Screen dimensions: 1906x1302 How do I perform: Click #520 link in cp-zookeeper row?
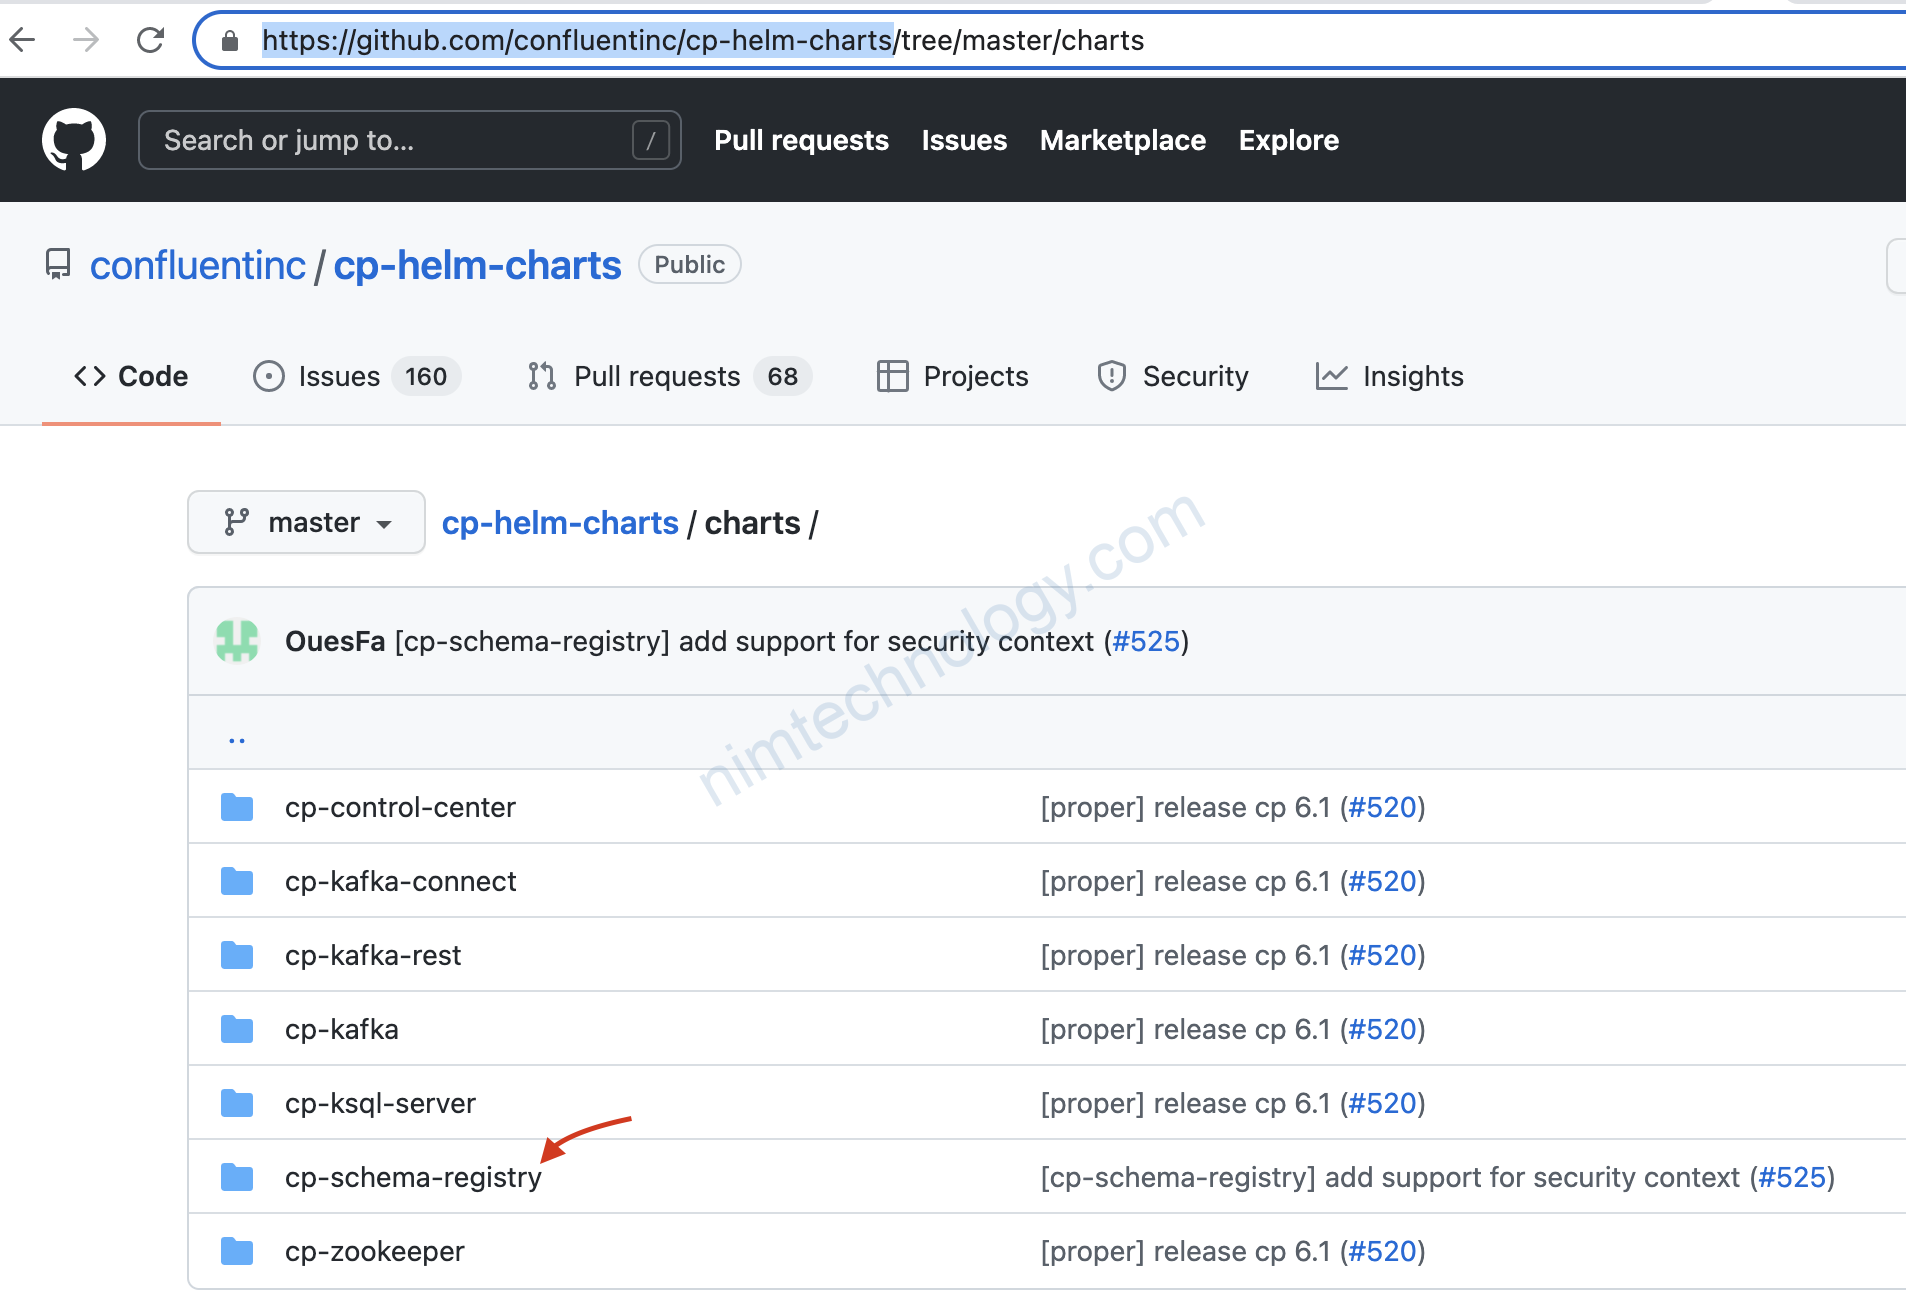(1383, 1251)
